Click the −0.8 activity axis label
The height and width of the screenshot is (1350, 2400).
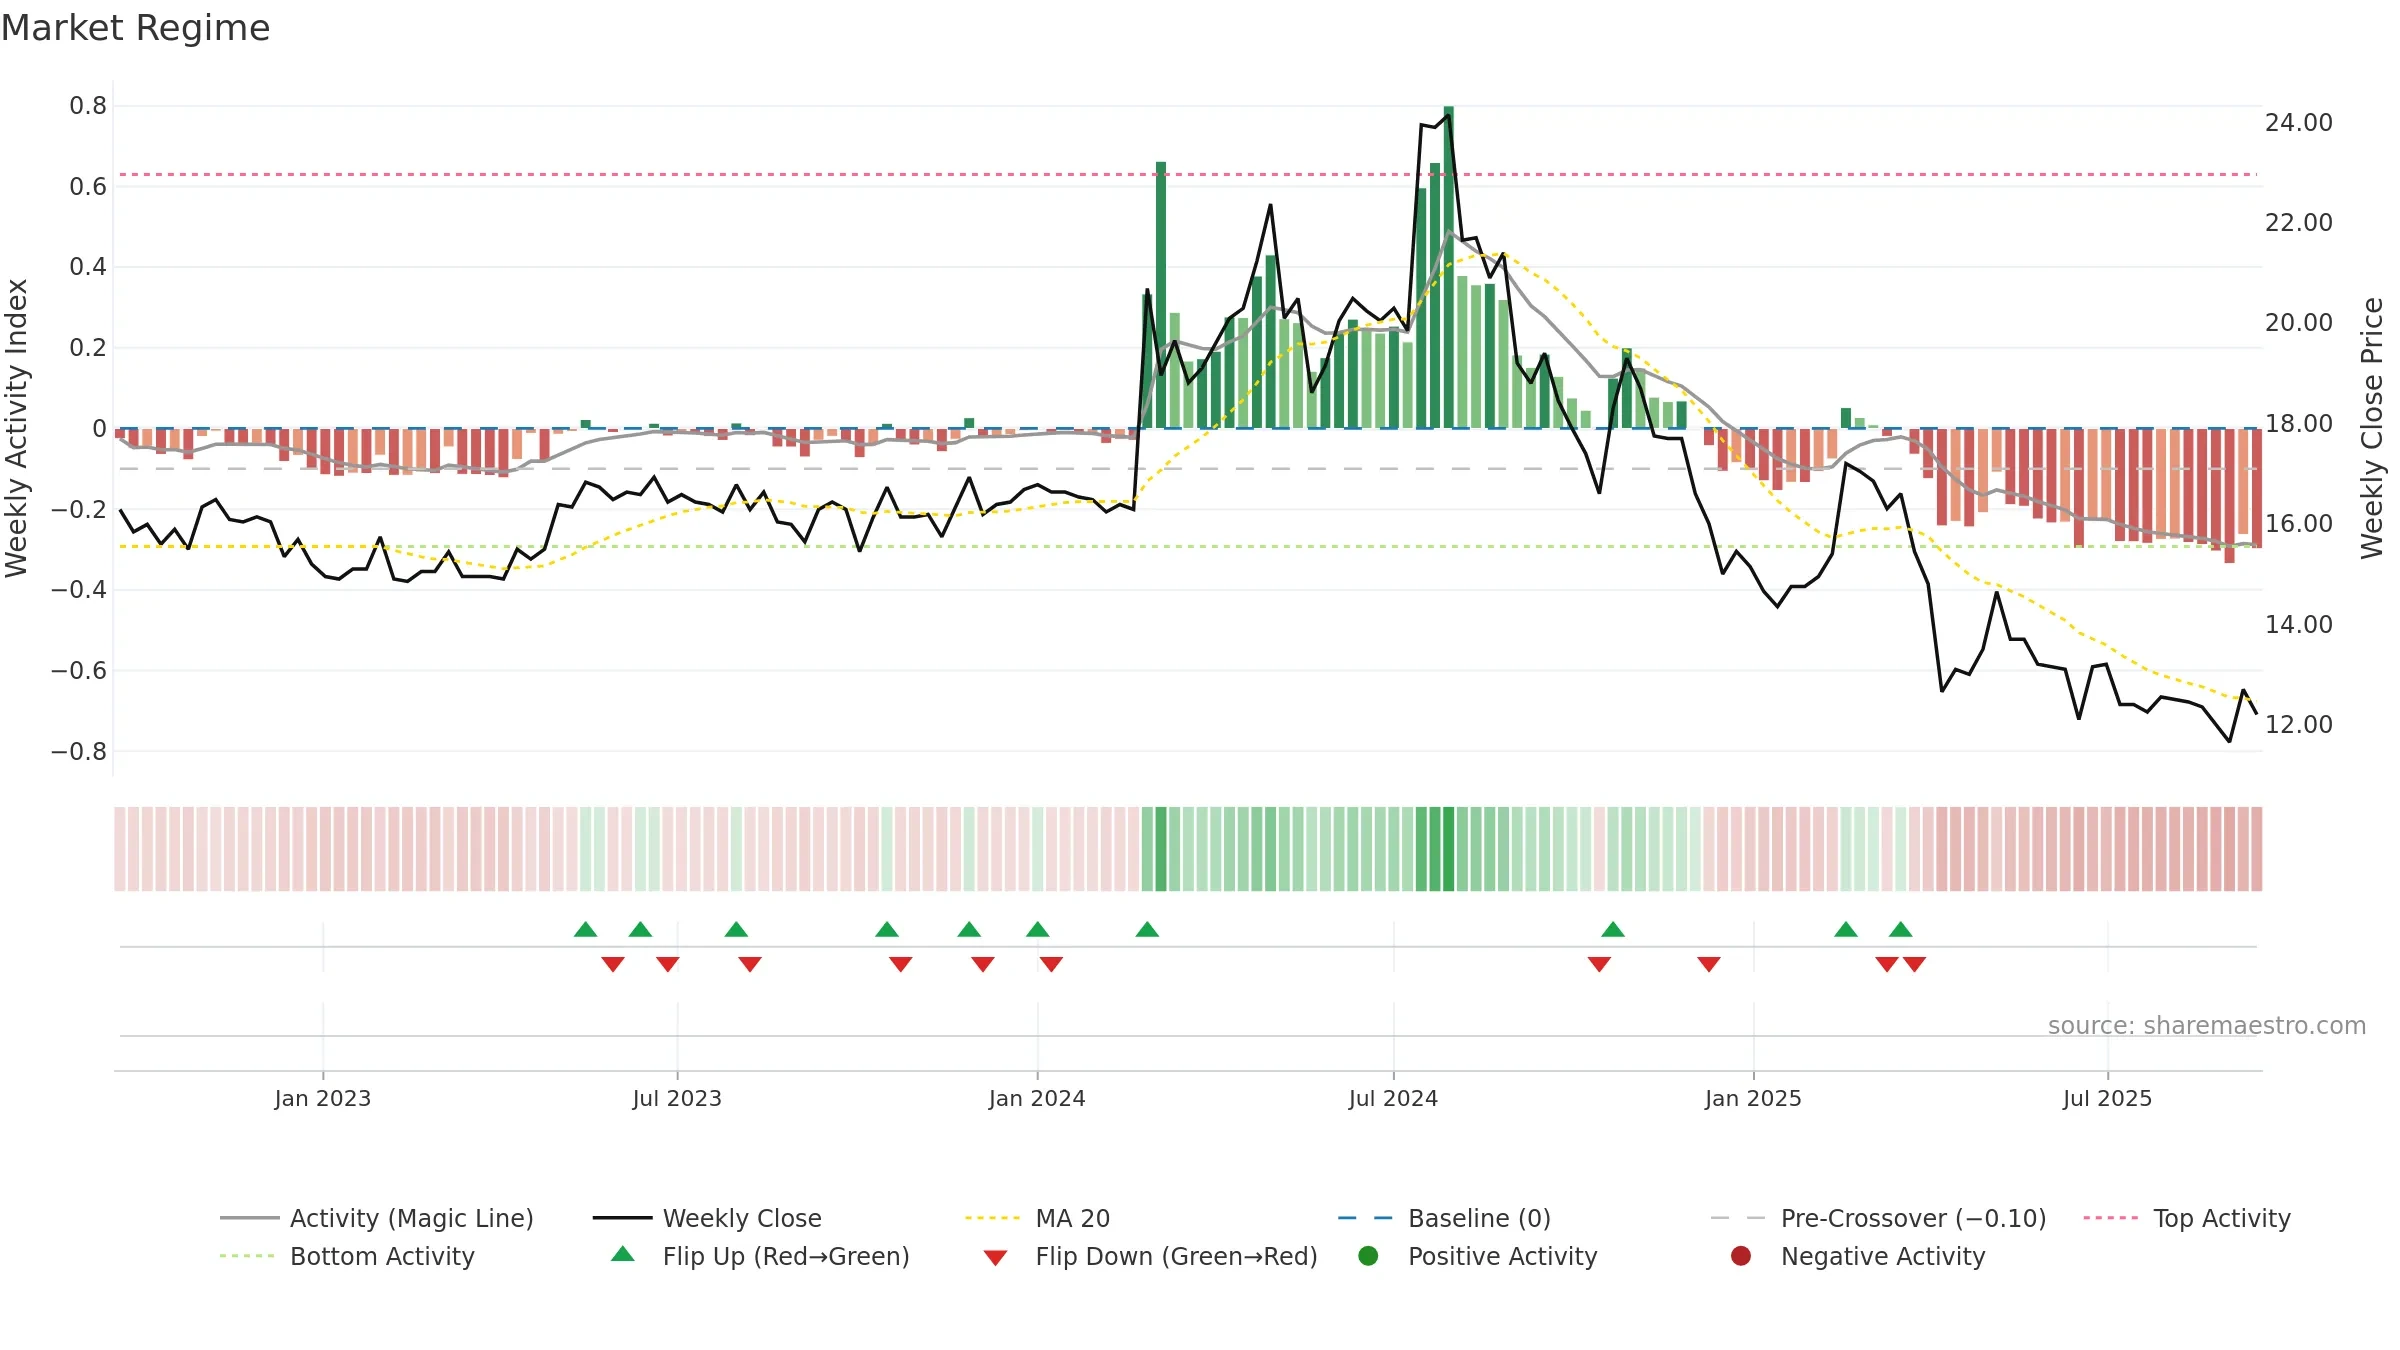(x=79, y=751)
